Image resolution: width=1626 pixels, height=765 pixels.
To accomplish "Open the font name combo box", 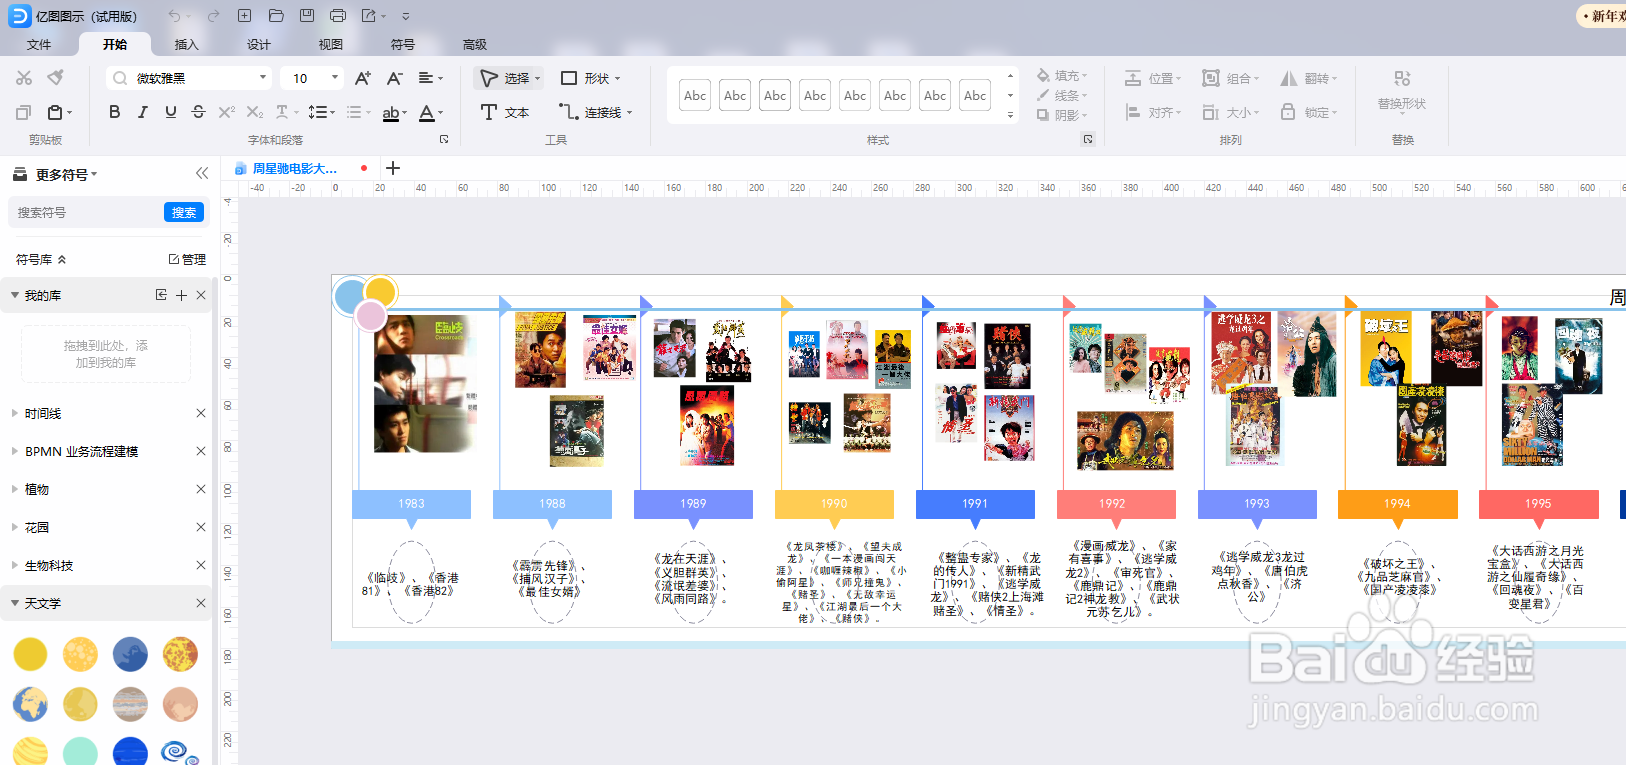I will 190,78.
